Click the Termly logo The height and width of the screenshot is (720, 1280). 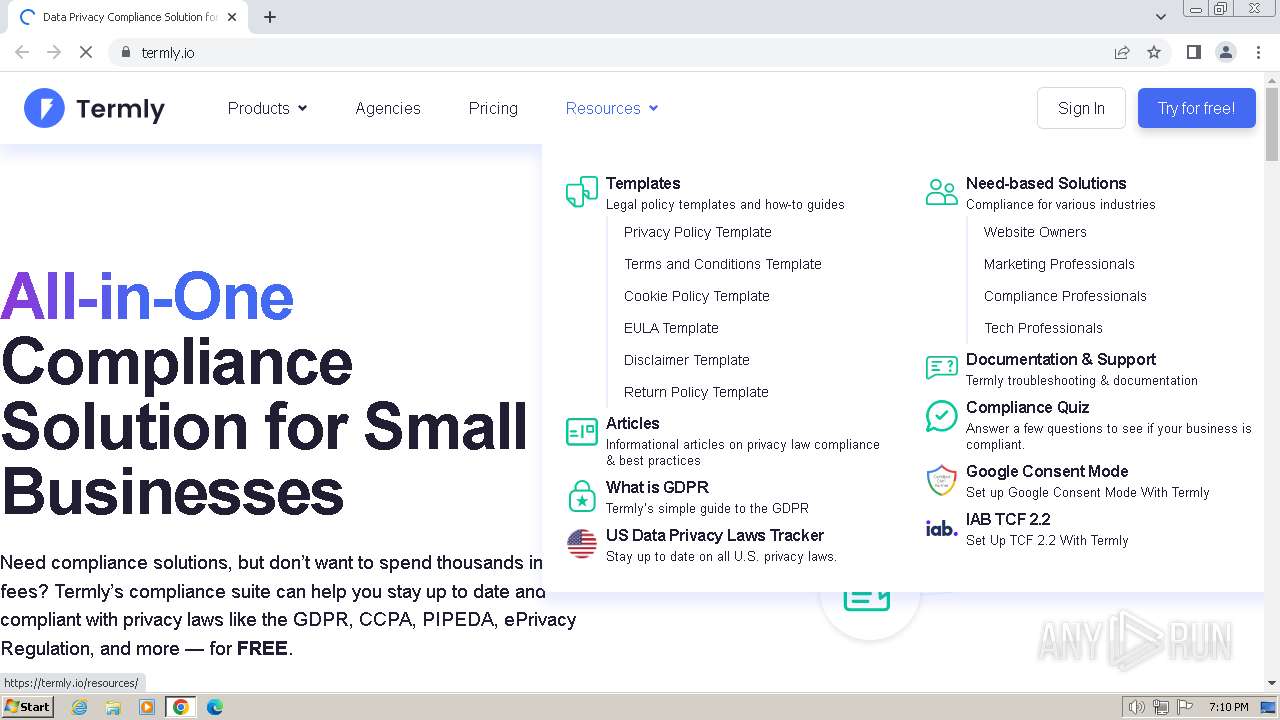94,108
